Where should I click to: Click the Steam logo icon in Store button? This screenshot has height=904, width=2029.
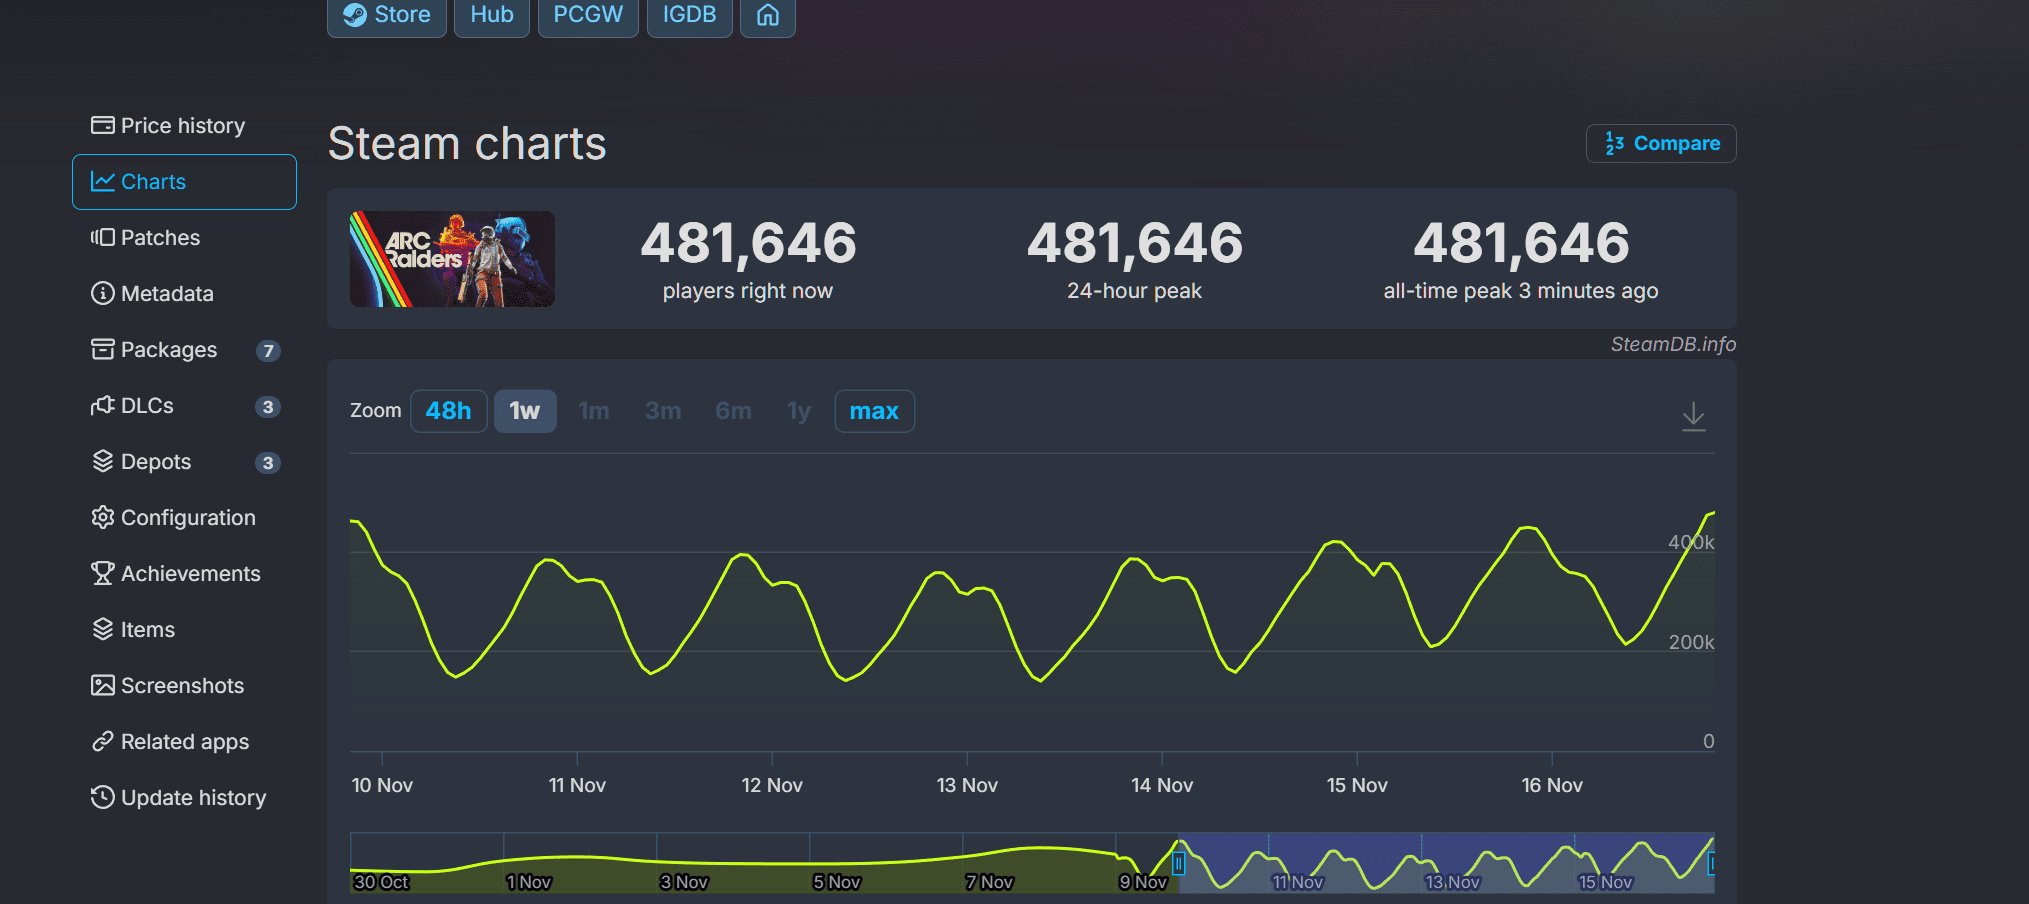(x=355, y=15)
